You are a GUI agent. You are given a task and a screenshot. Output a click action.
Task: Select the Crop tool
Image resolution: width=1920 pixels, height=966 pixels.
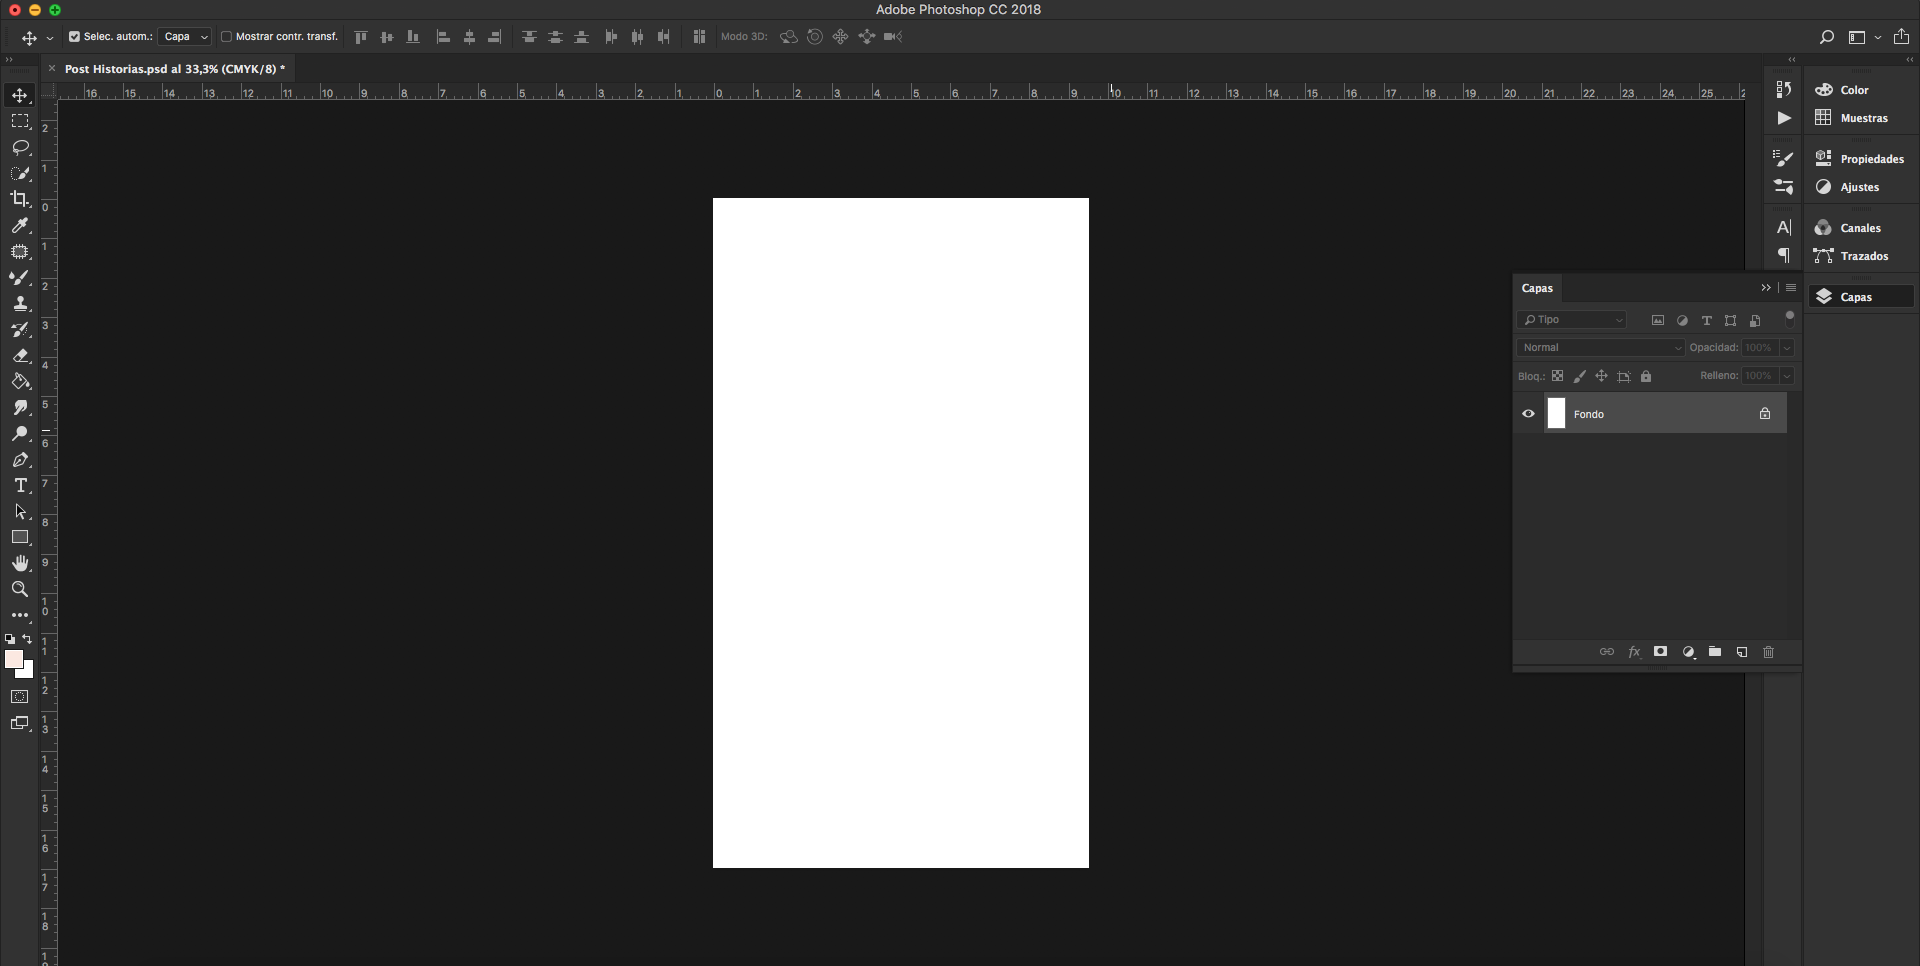pyautogui.click(x=20, y=199)
